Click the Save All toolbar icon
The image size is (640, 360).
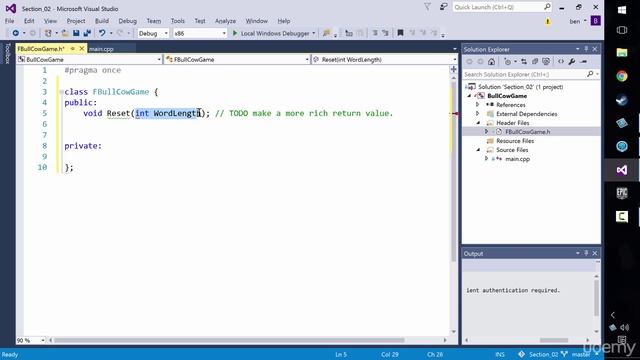pos(87,33)
